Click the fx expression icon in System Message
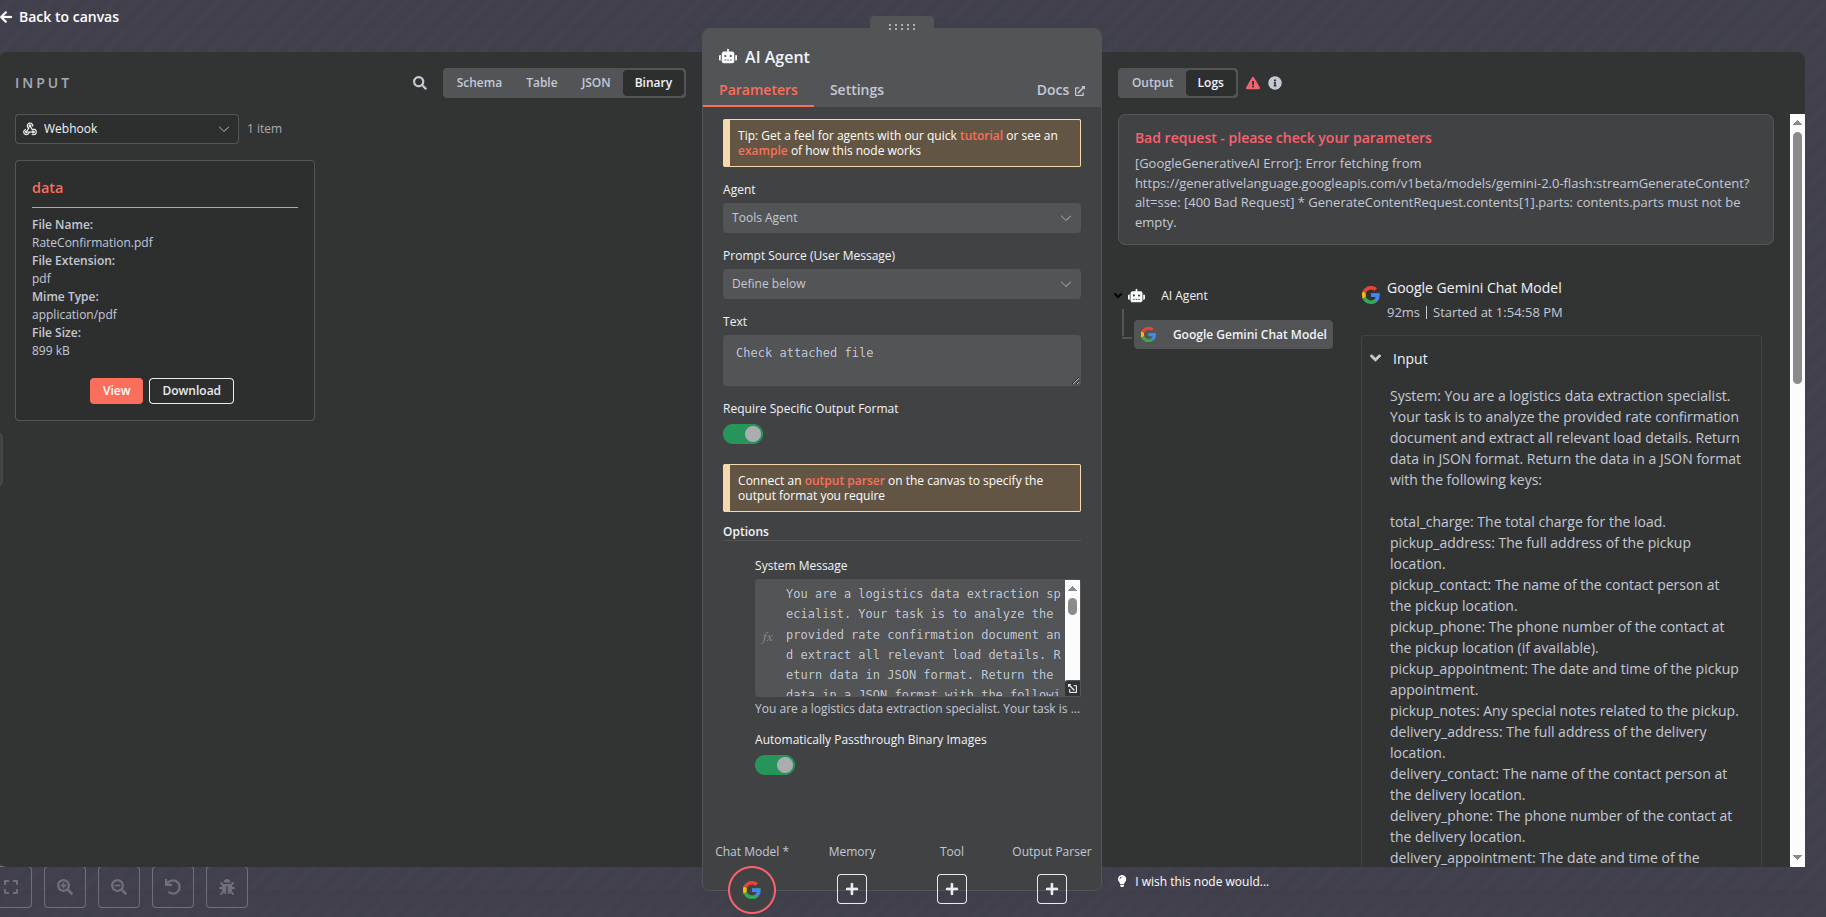This screenshot has height=917, width=1826. click(x=768, y=638)
